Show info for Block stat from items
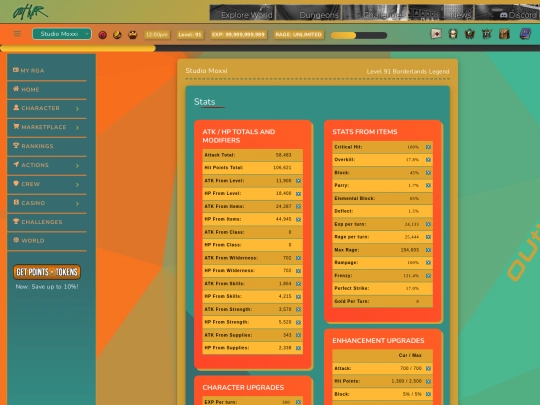 pyautogui.click(x=428, y=173)
